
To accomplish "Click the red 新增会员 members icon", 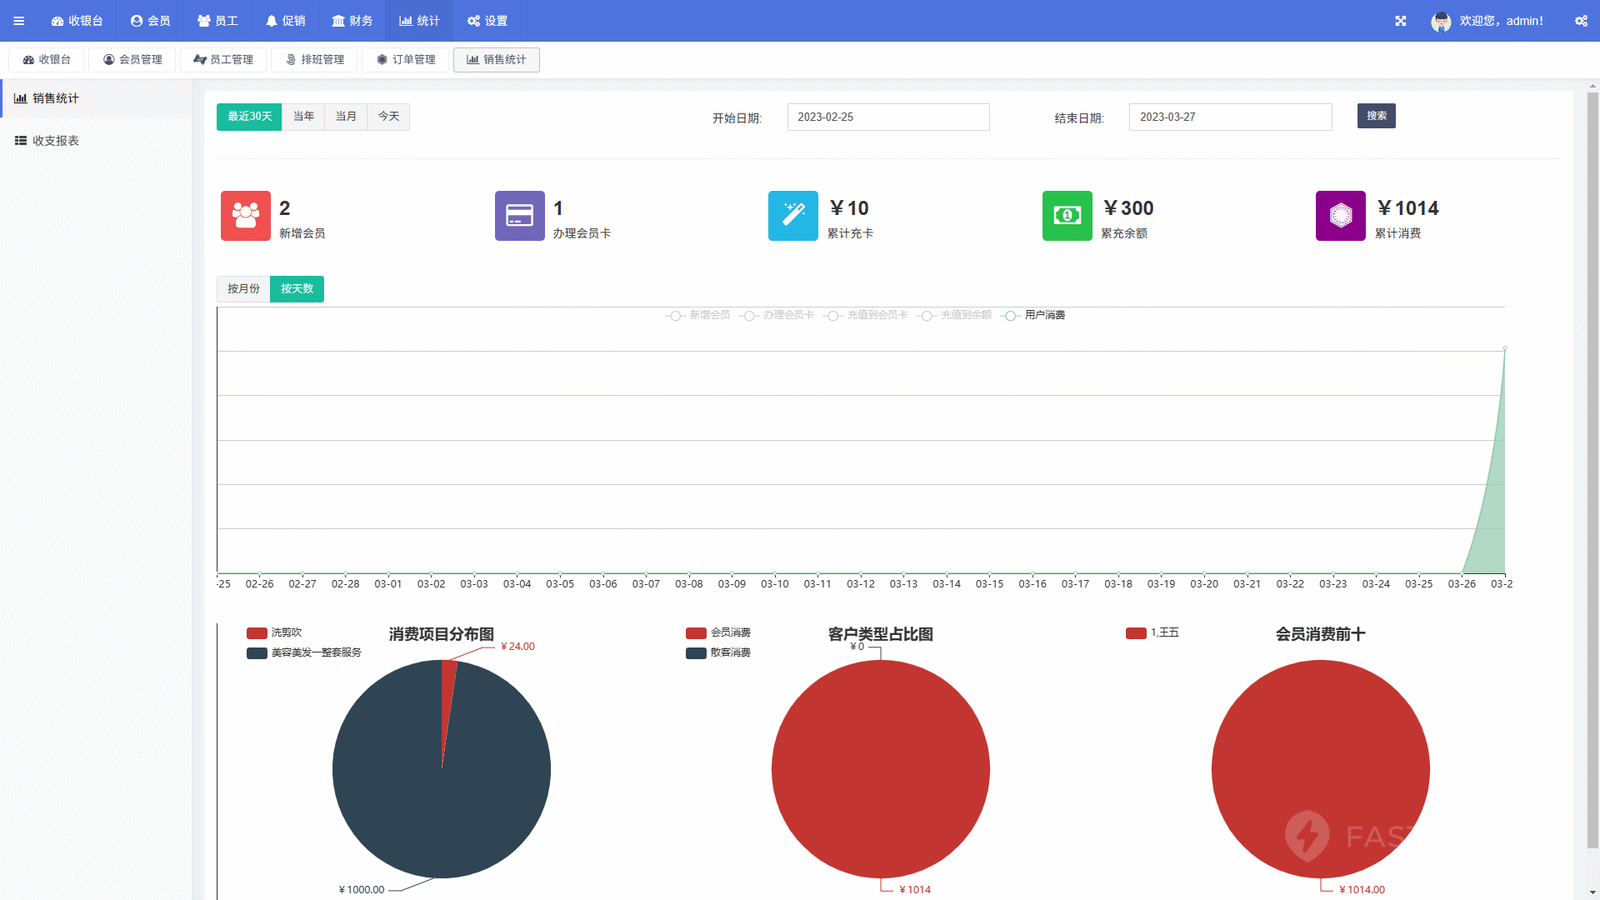I will click(245, 216).
